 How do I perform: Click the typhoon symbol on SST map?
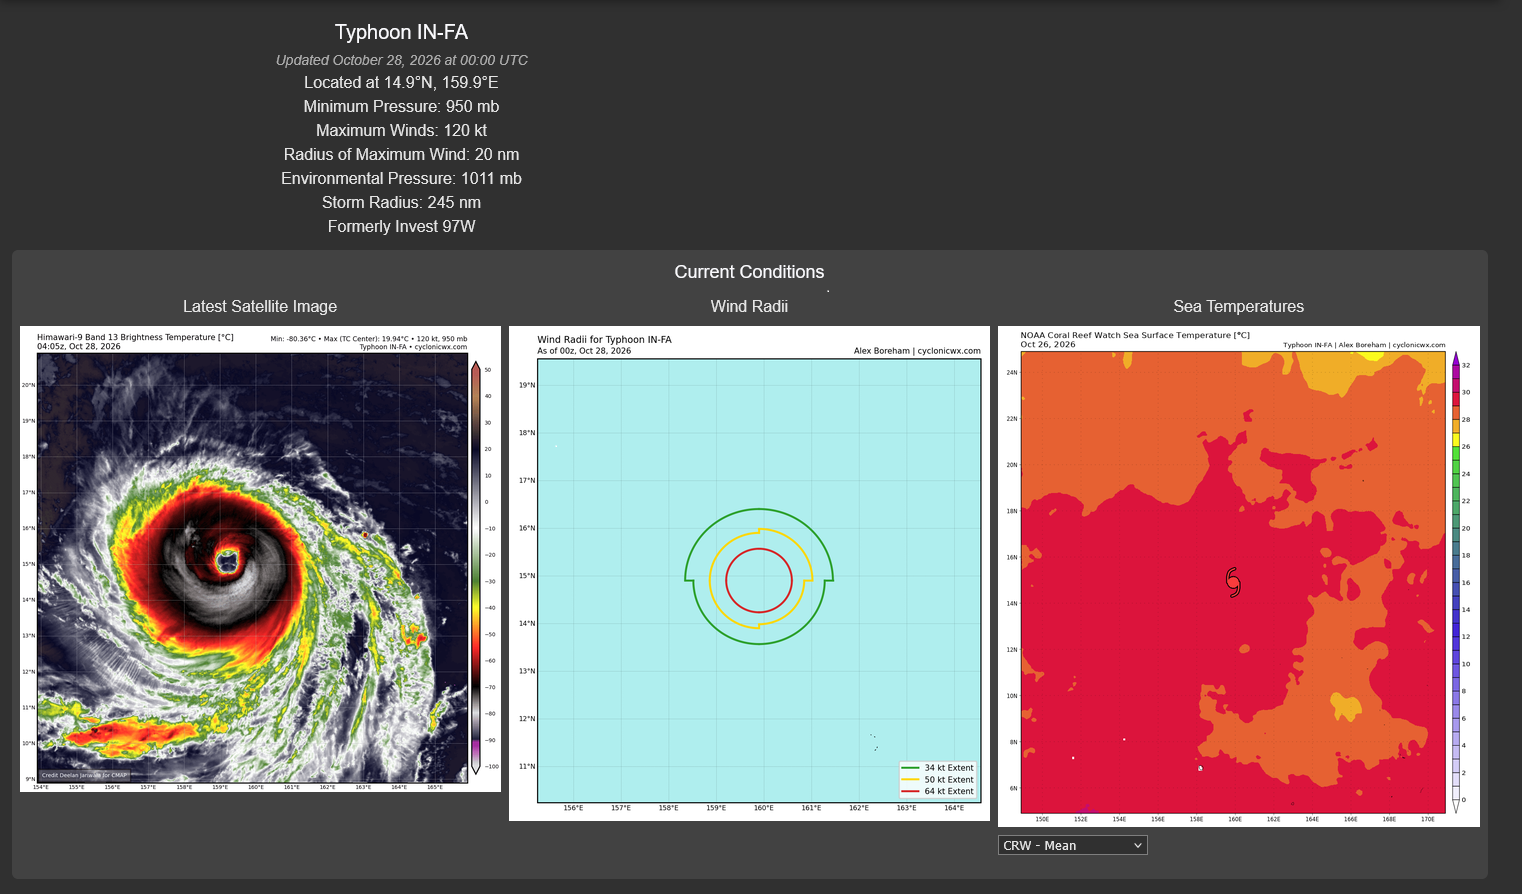coord(1233,582)
